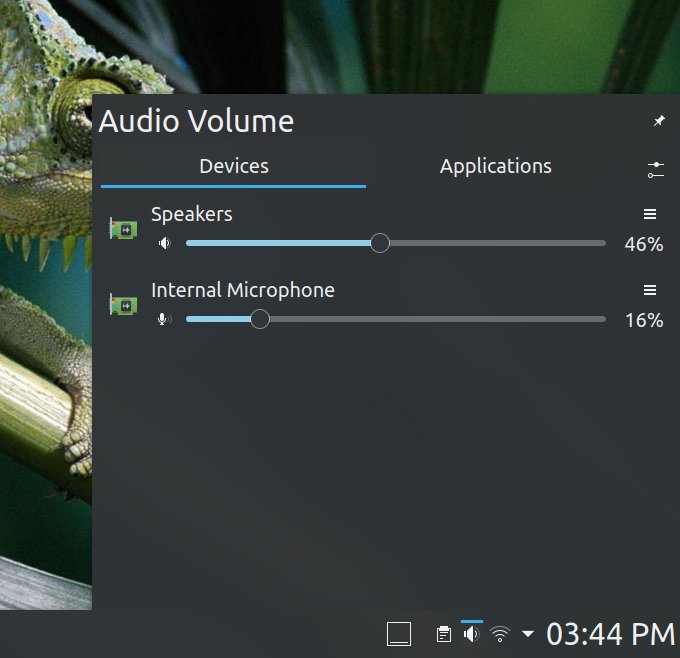680x658 pixels.
Task: Mute the Internal Microphone using mic icon
Action: pyautogui.click(x=163, y=319)
